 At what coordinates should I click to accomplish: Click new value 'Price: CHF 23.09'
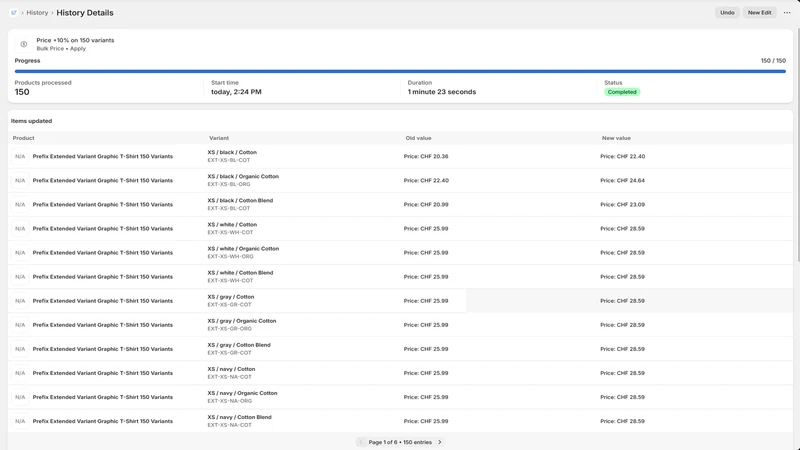coord(622,205)
